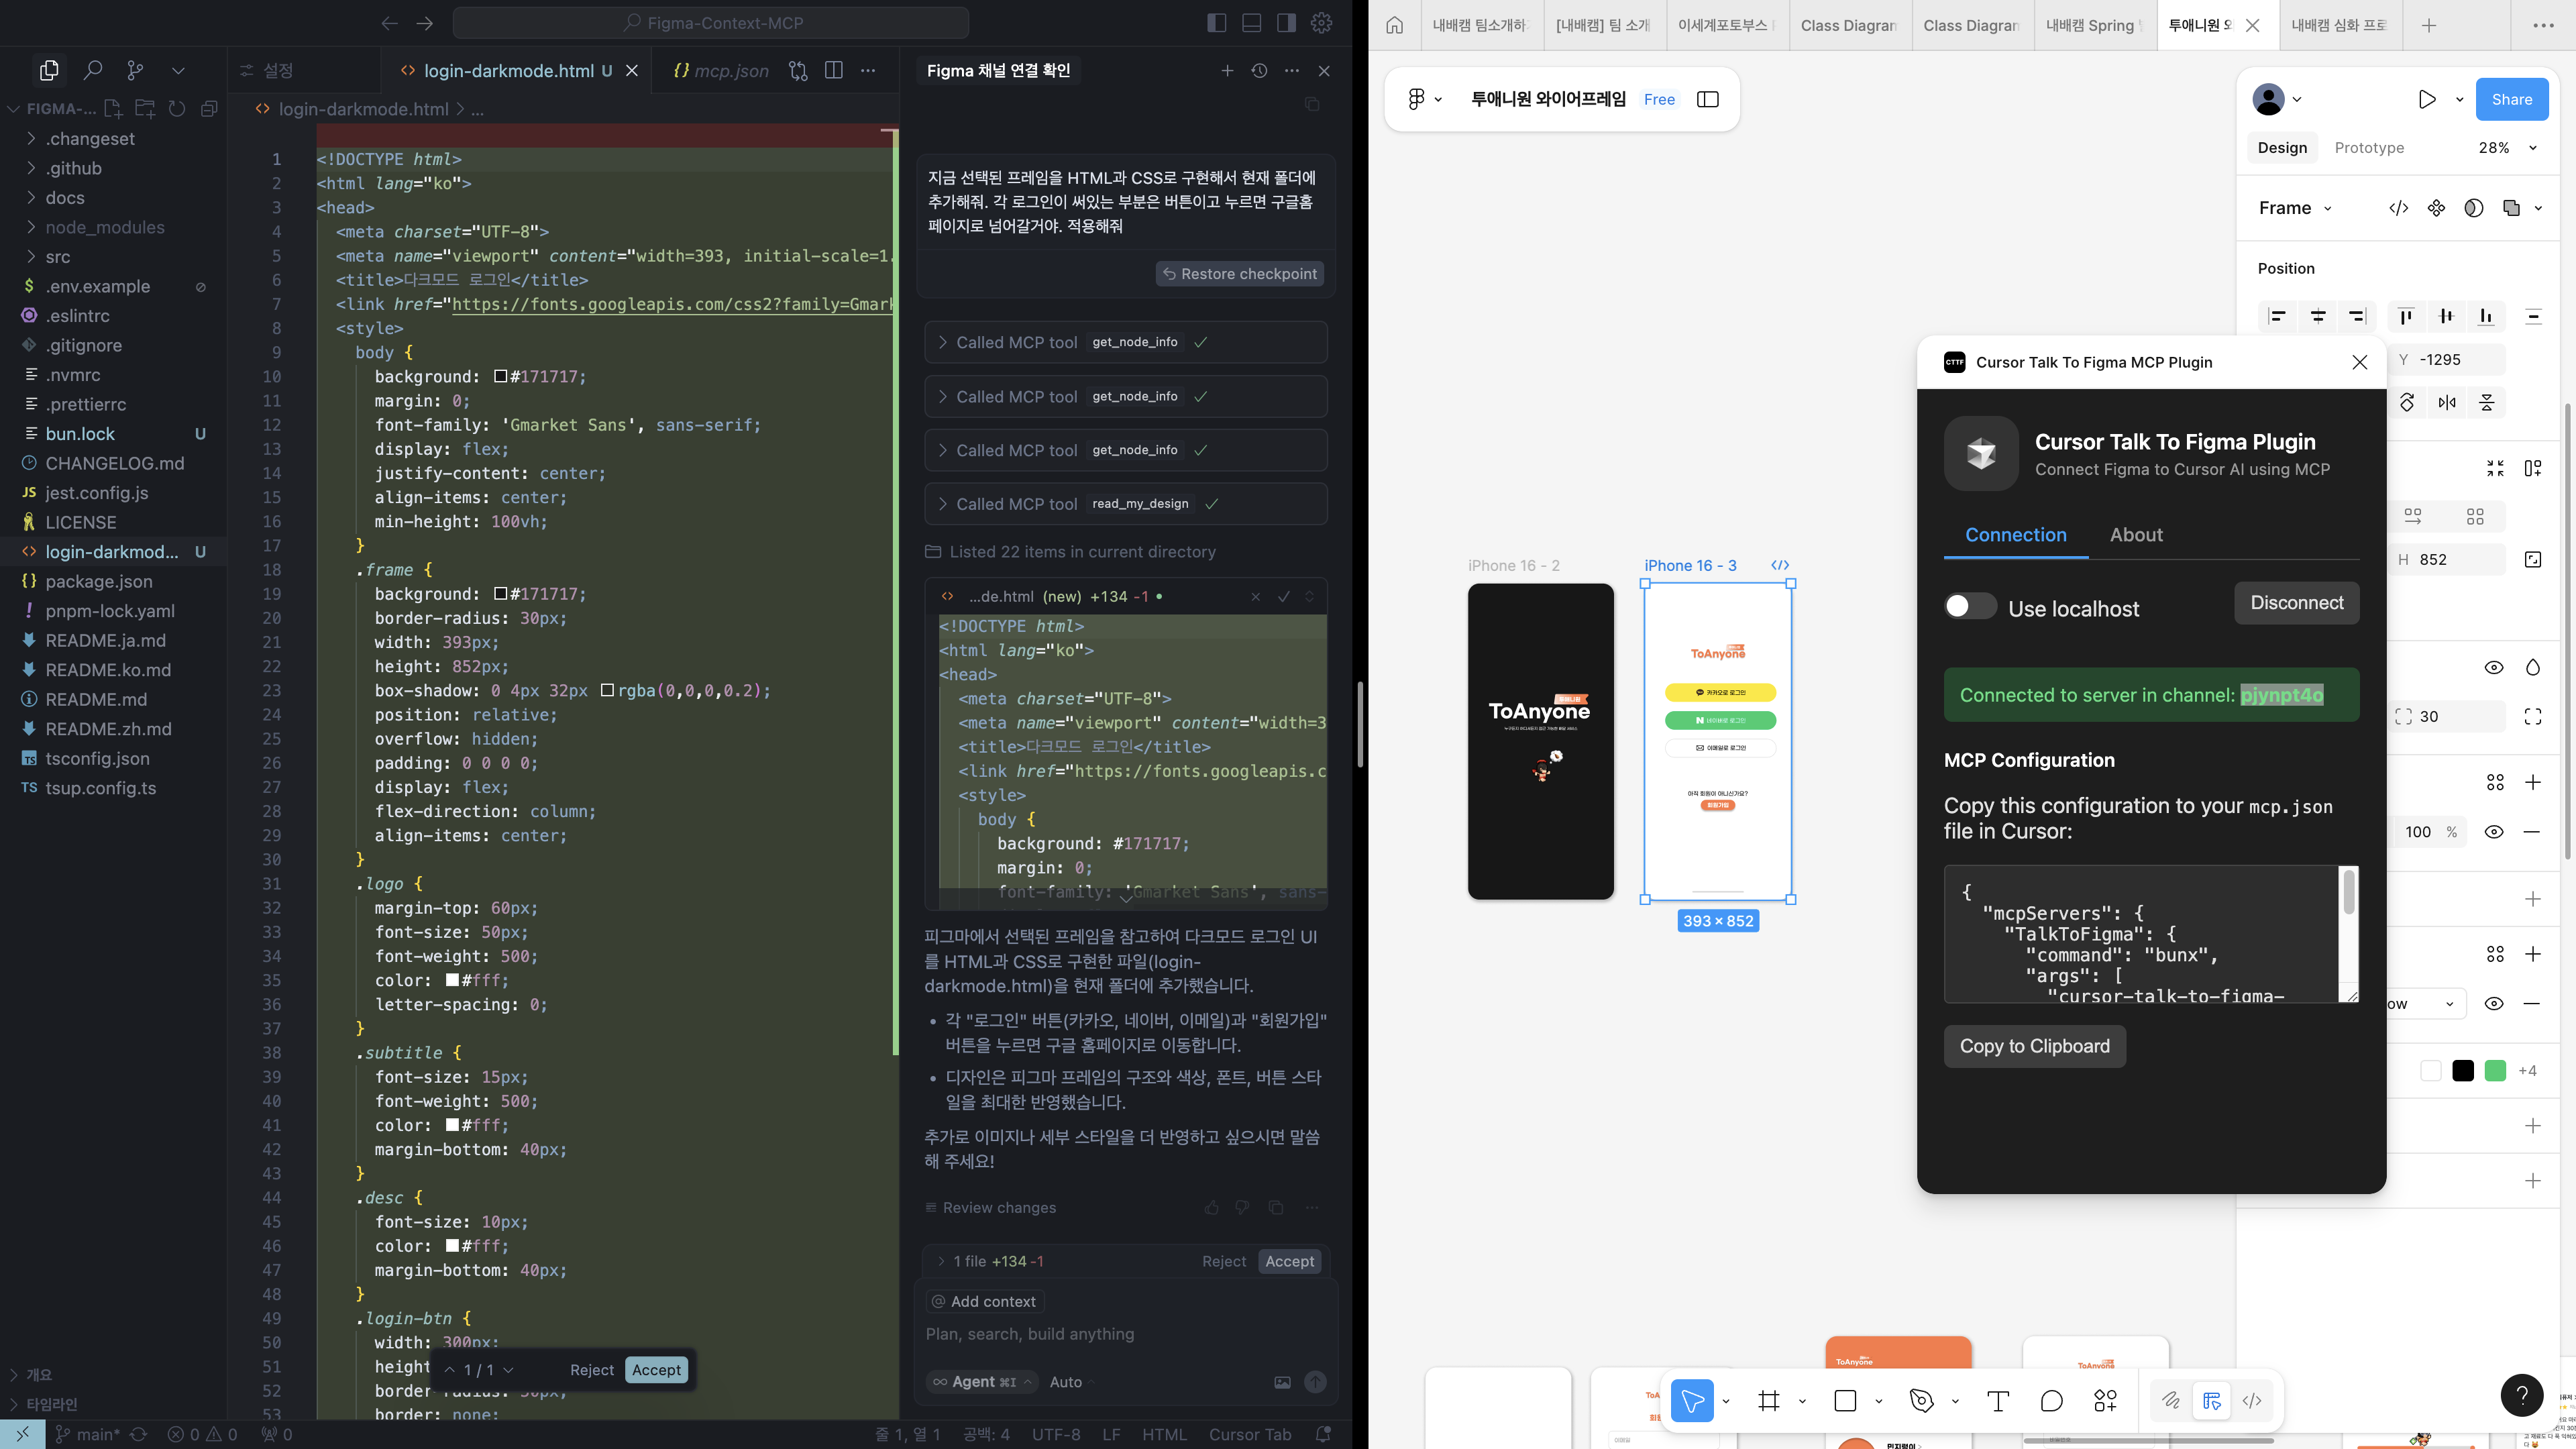Click Copy to Clipboard button
The image size is (2576, 1449).
coord(2034,1046)
